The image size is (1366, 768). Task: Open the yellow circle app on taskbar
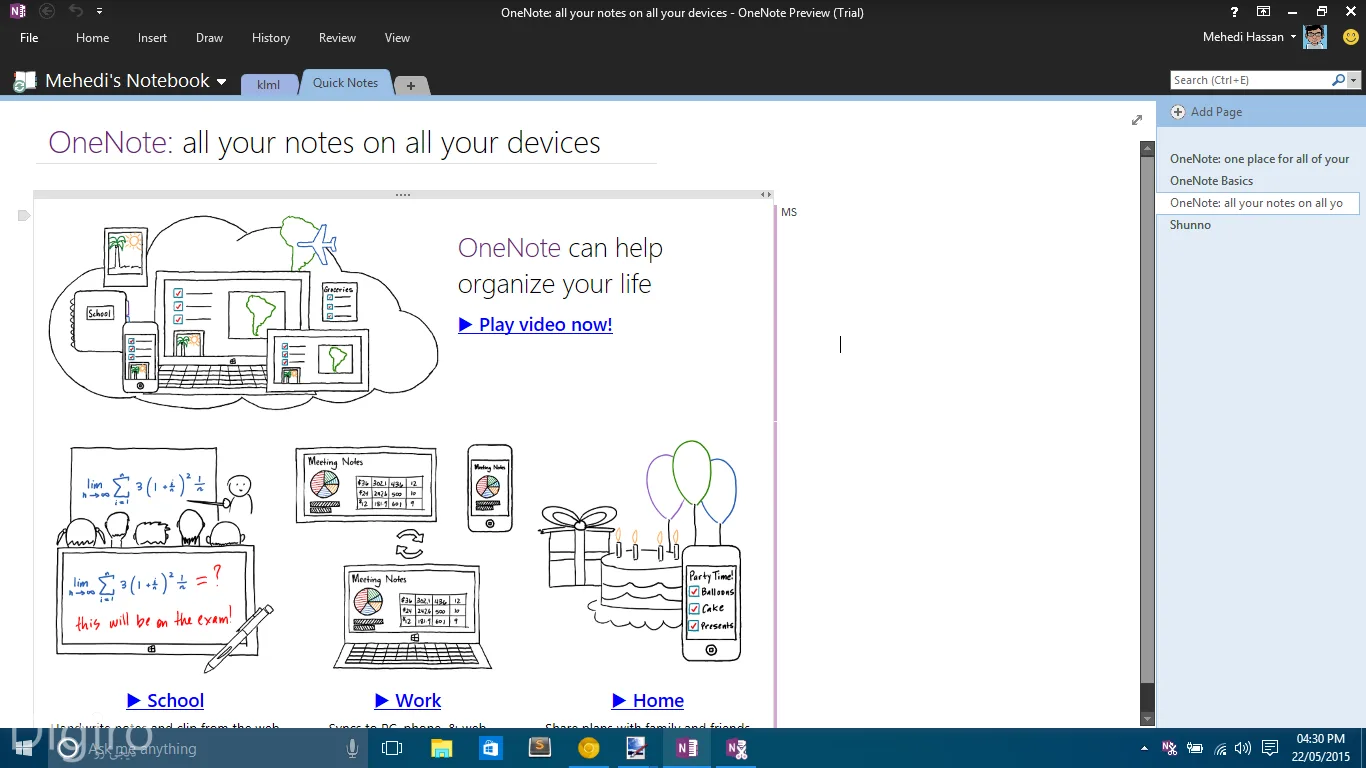click(589, 748)
